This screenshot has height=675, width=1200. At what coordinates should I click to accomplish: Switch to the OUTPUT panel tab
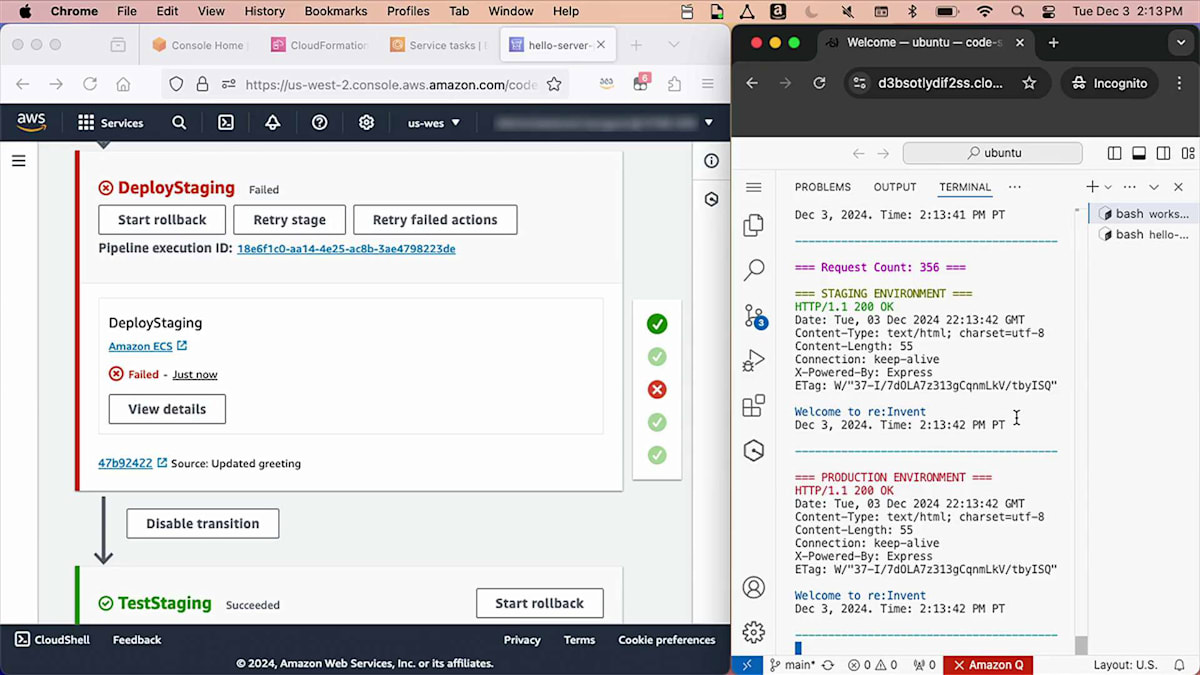click(x=895, y=187)
